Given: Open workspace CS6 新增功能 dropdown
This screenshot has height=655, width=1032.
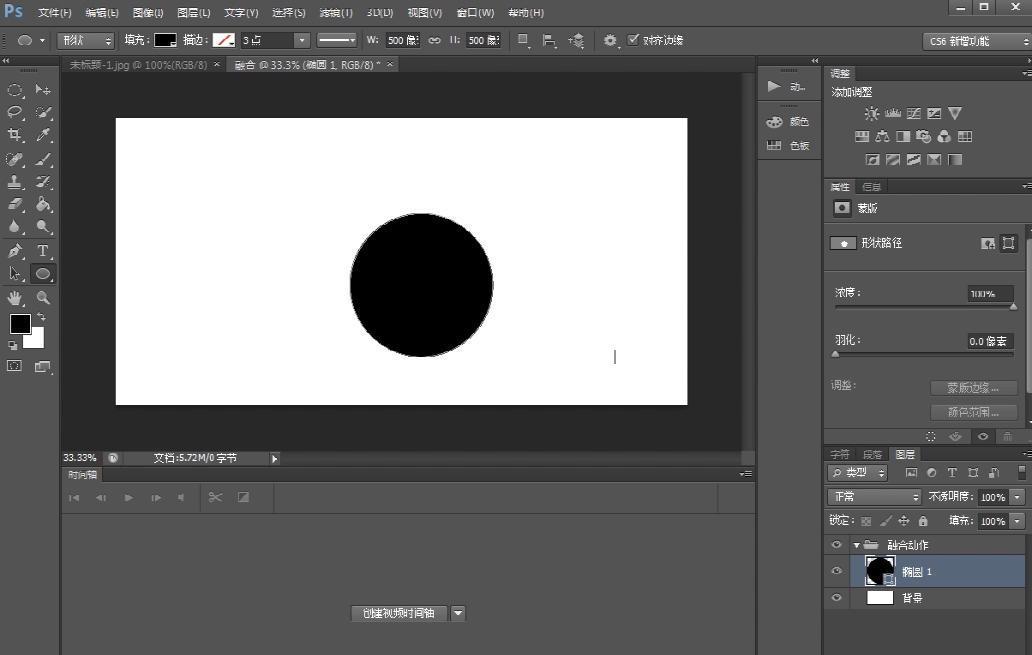Looking at the screenshot, I should tap(977, 41).
